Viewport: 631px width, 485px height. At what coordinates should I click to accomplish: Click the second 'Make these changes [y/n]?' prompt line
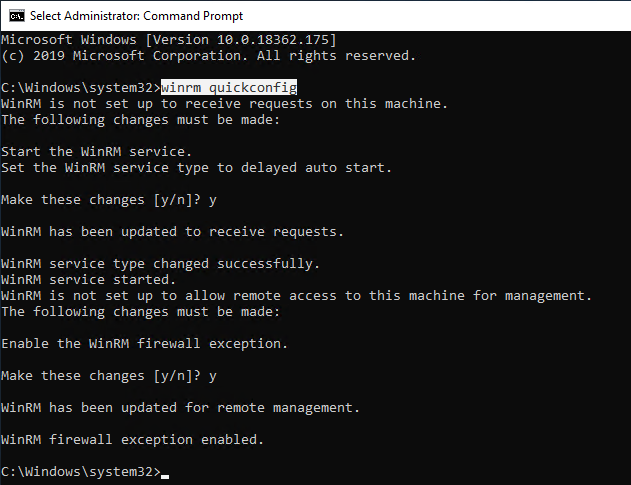click(109, 376)
